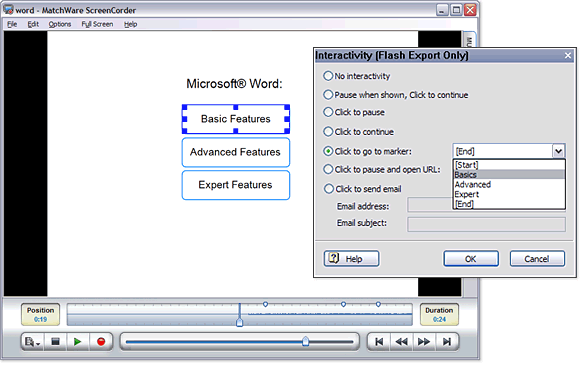This screenshot has height=365, width=582.
Task: Click the fast-forward double-arrow button
Action: click(x=424, y=342)
